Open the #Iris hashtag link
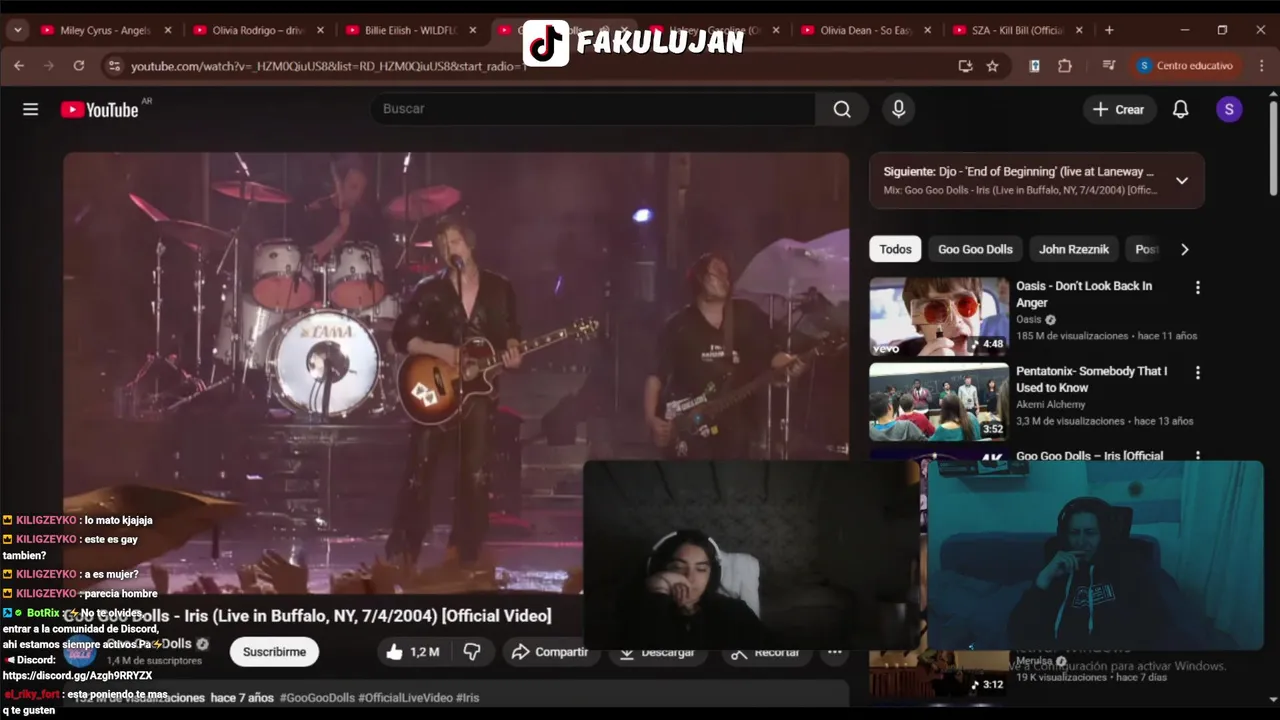 click(468, 697)
